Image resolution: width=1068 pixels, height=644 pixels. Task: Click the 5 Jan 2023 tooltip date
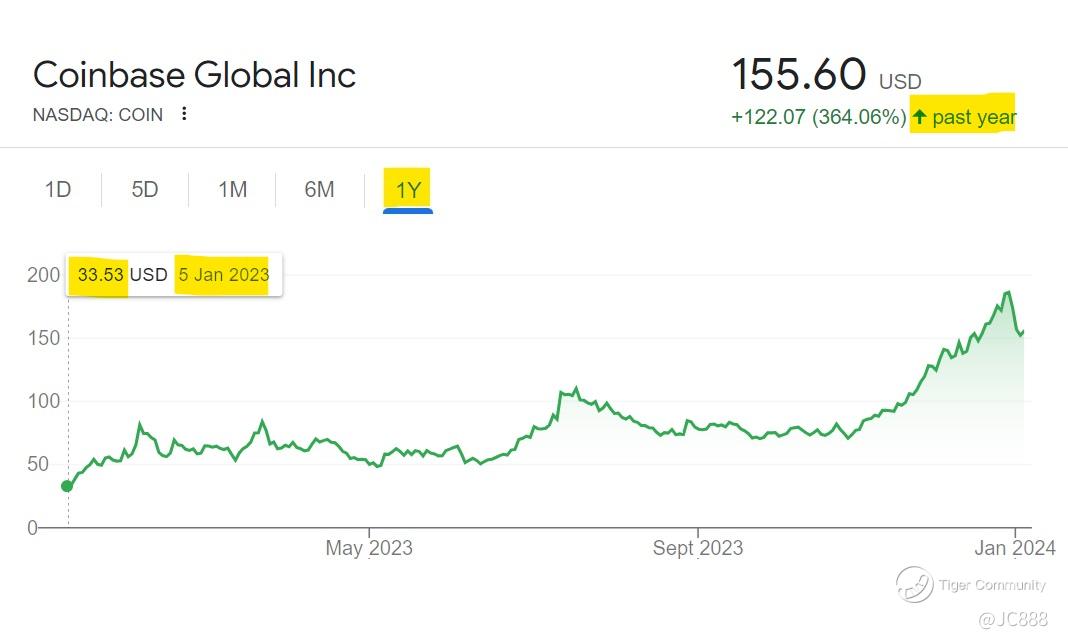click(x=224, y=275)
